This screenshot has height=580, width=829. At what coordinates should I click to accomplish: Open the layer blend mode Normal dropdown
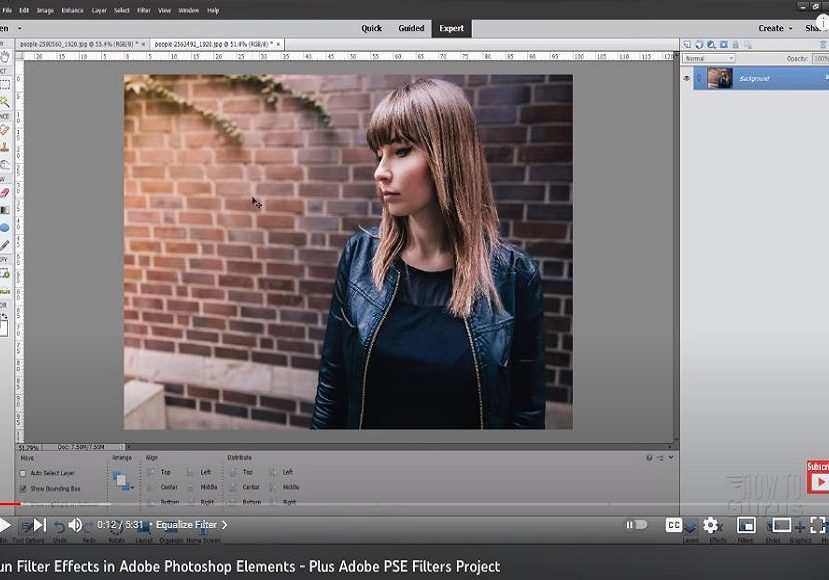click(708, 59)
